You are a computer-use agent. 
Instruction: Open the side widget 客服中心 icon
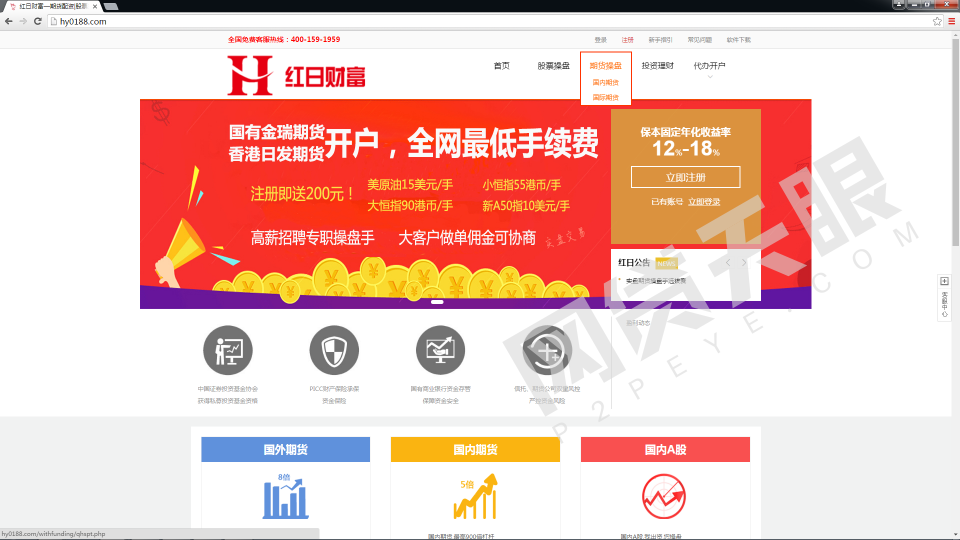tap(944, 281)
